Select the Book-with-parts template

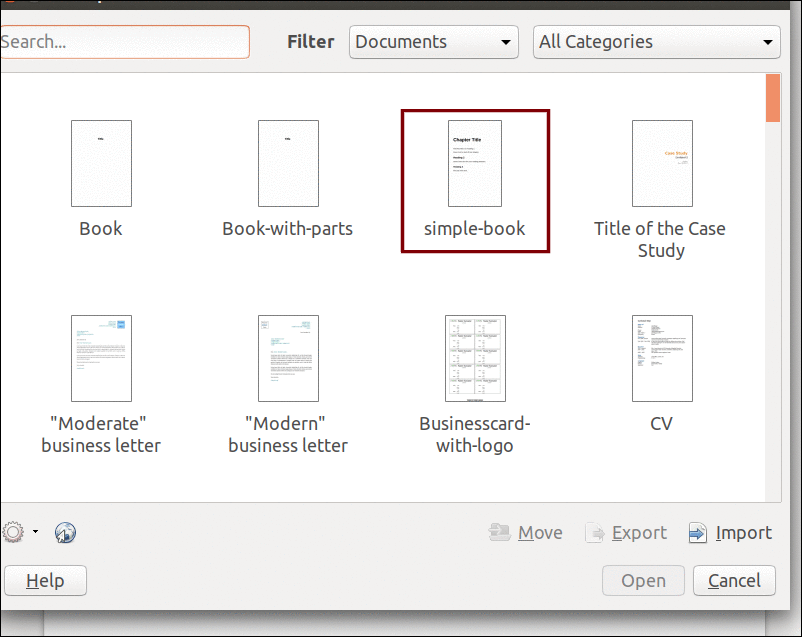click(287, 163)
